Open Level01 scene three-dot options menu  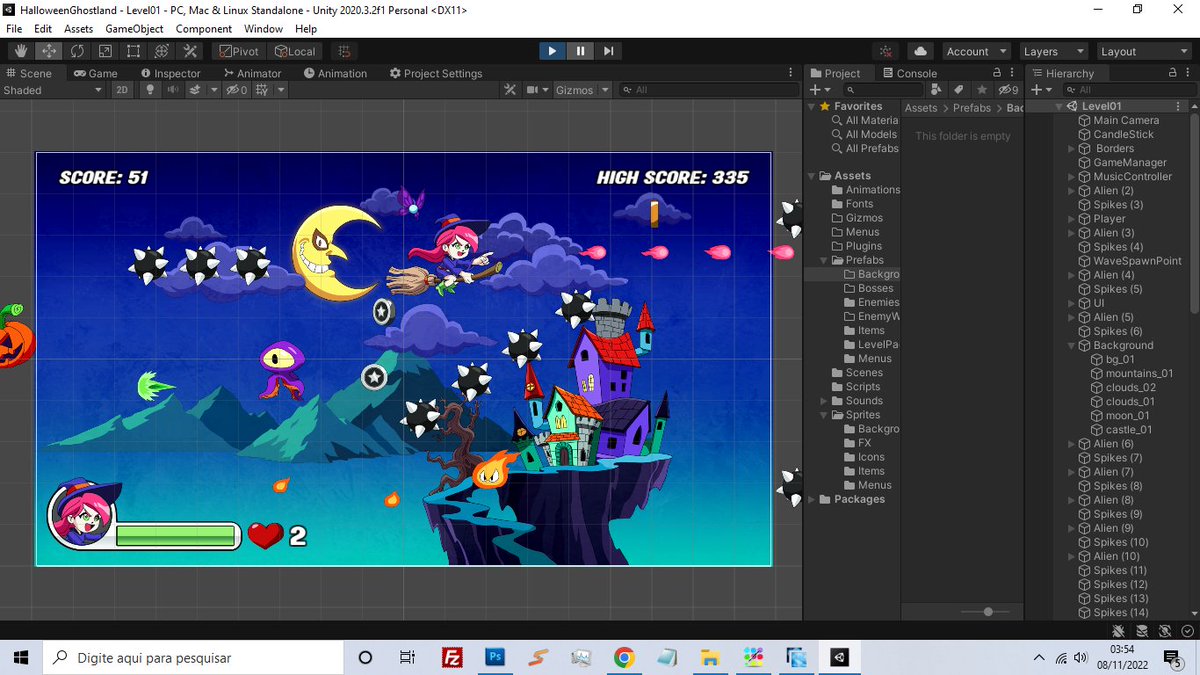click(x=1179, y=106)
